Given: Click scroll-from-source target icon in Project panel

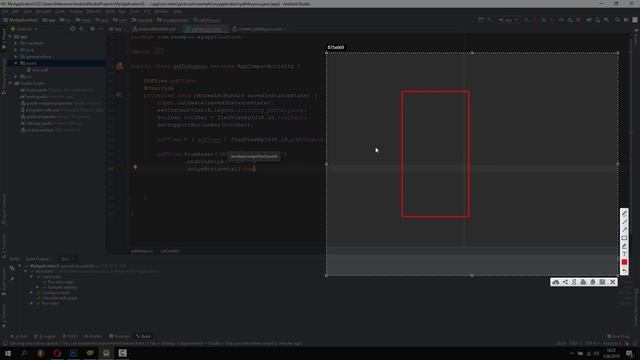Looking at the screenshot, I should coord(73,29).
